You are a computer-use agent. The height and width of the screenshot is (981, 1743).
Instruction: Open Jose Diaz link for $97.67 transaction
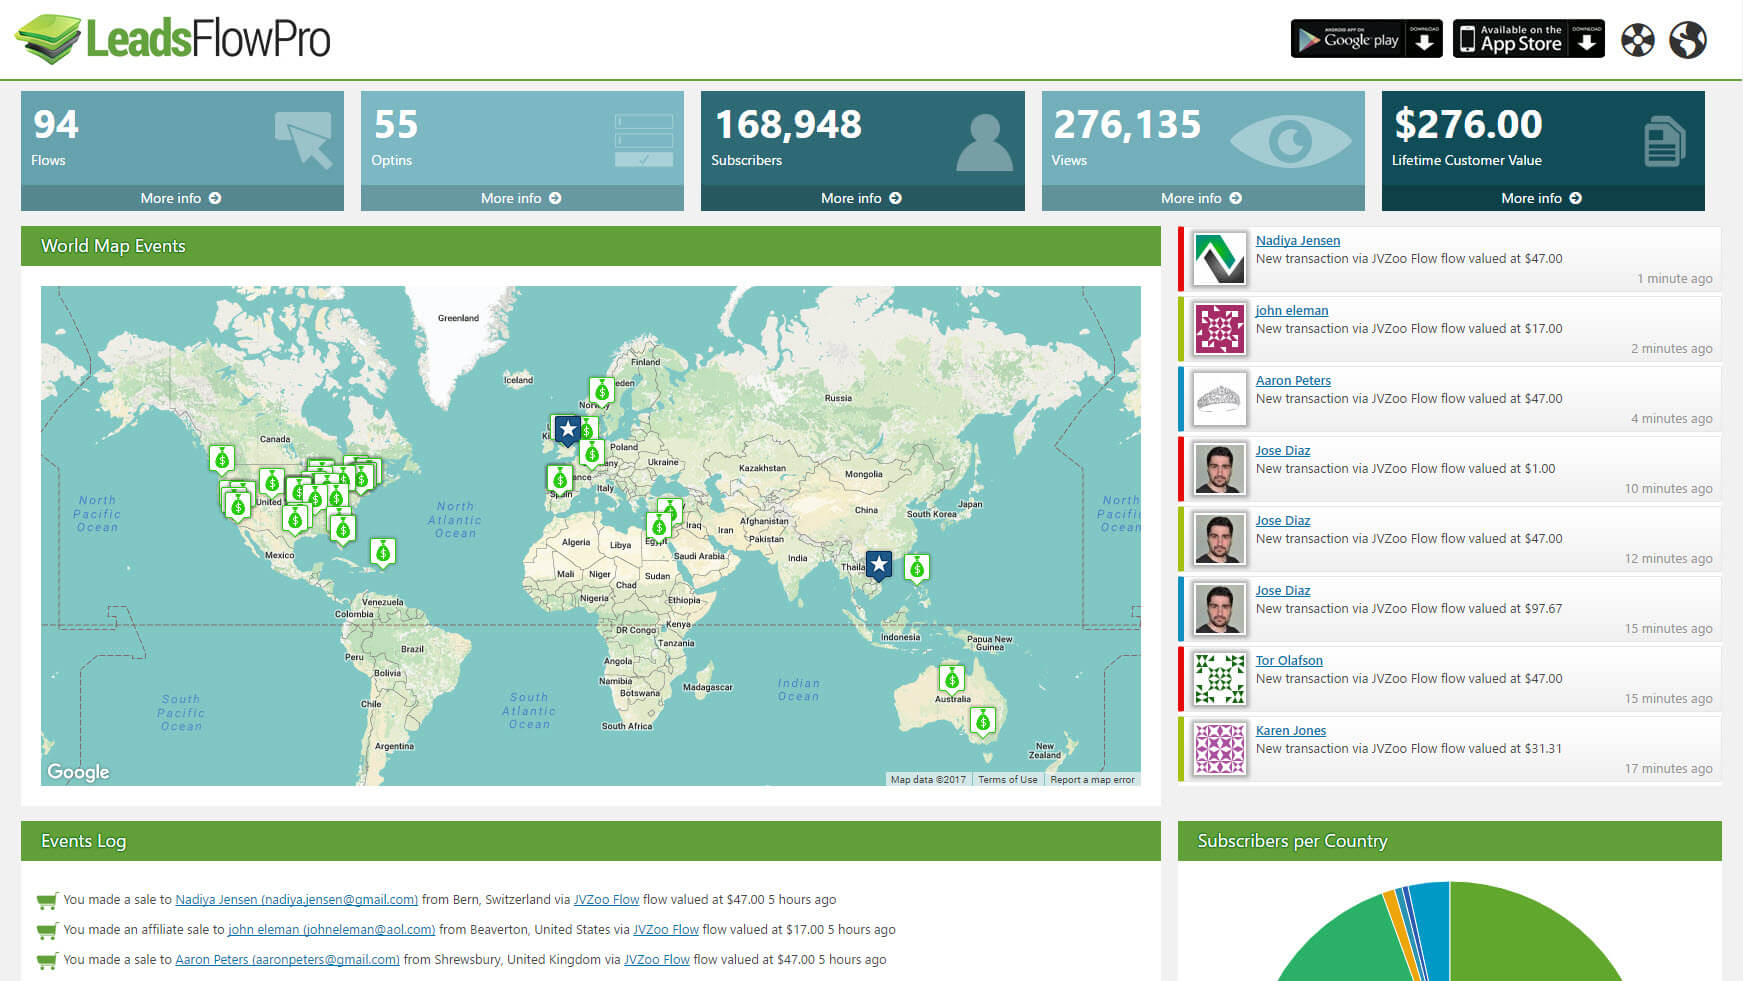(x=1283, y=590)
